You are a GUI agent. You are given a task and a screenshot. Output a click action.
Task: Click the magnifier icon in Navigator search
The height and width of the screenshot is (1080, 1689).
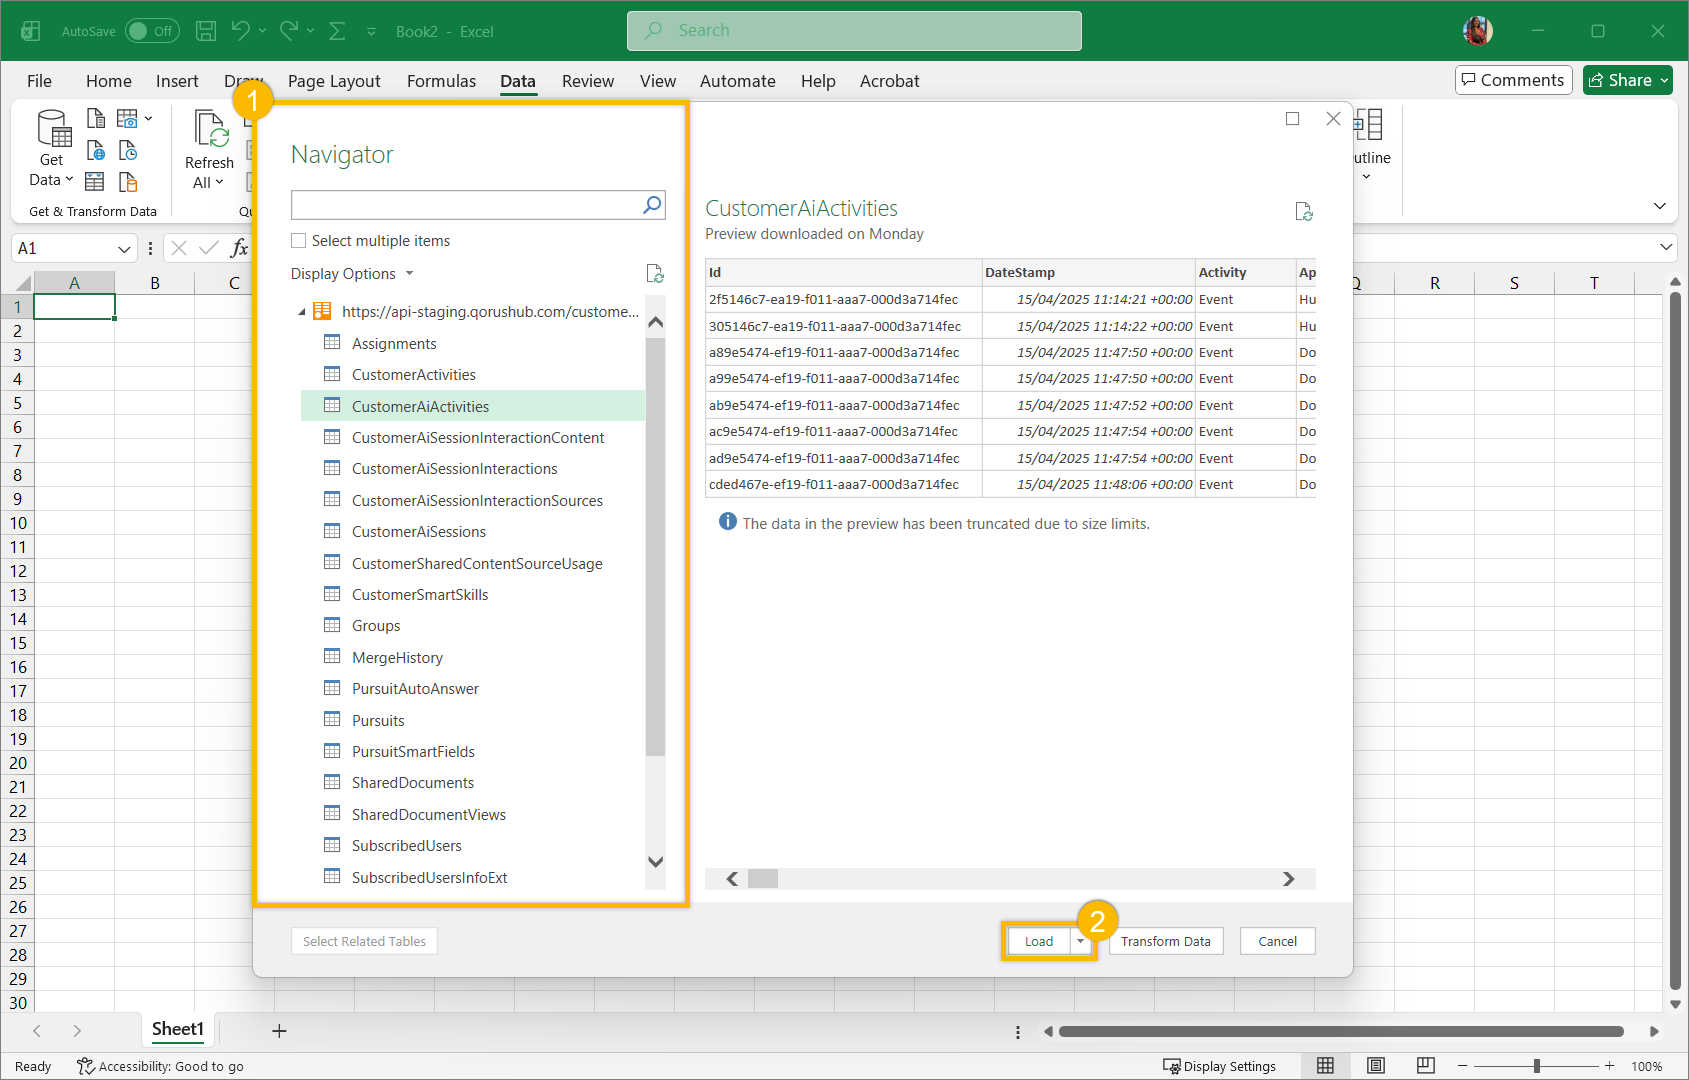click(x=652, y=205)
